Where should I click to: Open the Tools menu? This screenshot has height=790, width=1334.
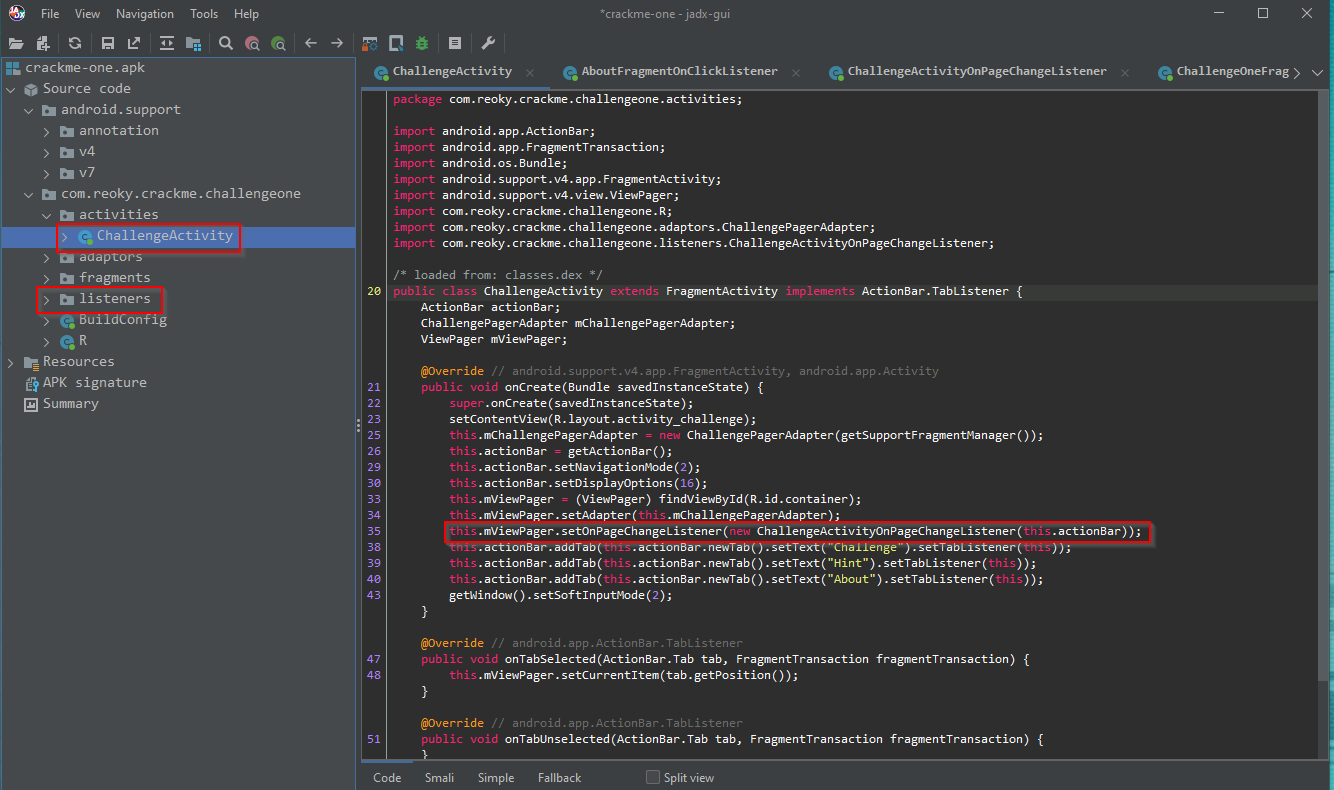204,14
